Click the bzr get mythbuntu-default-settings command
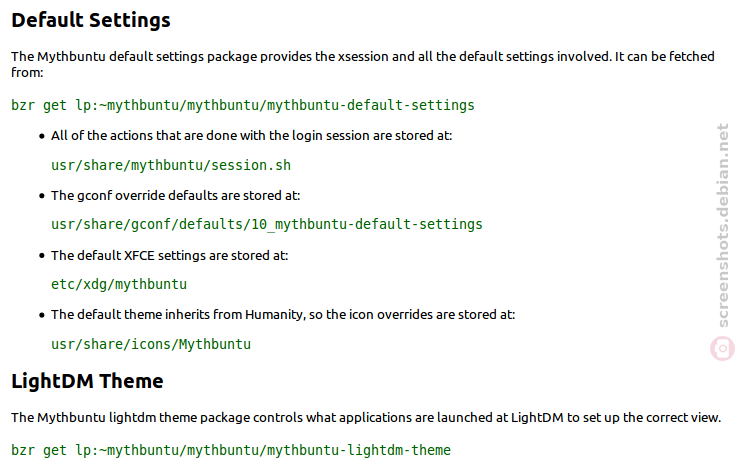 (x=243, y=105)
